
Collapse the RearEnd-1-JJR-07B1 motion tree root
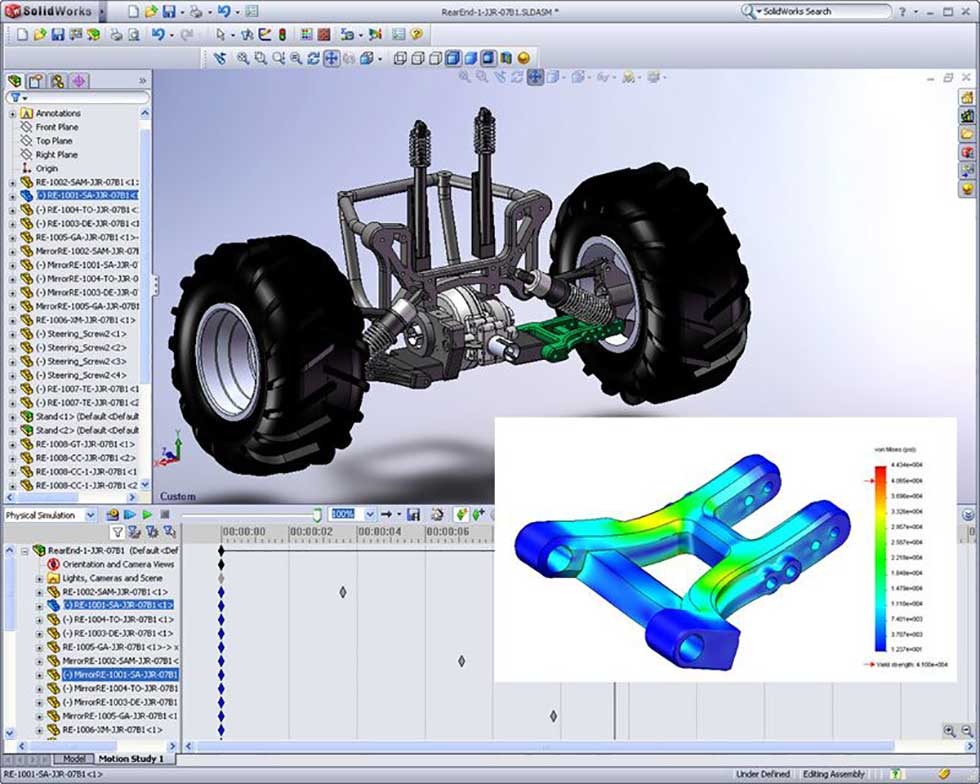pyautogui.click(x=24, y=551)
